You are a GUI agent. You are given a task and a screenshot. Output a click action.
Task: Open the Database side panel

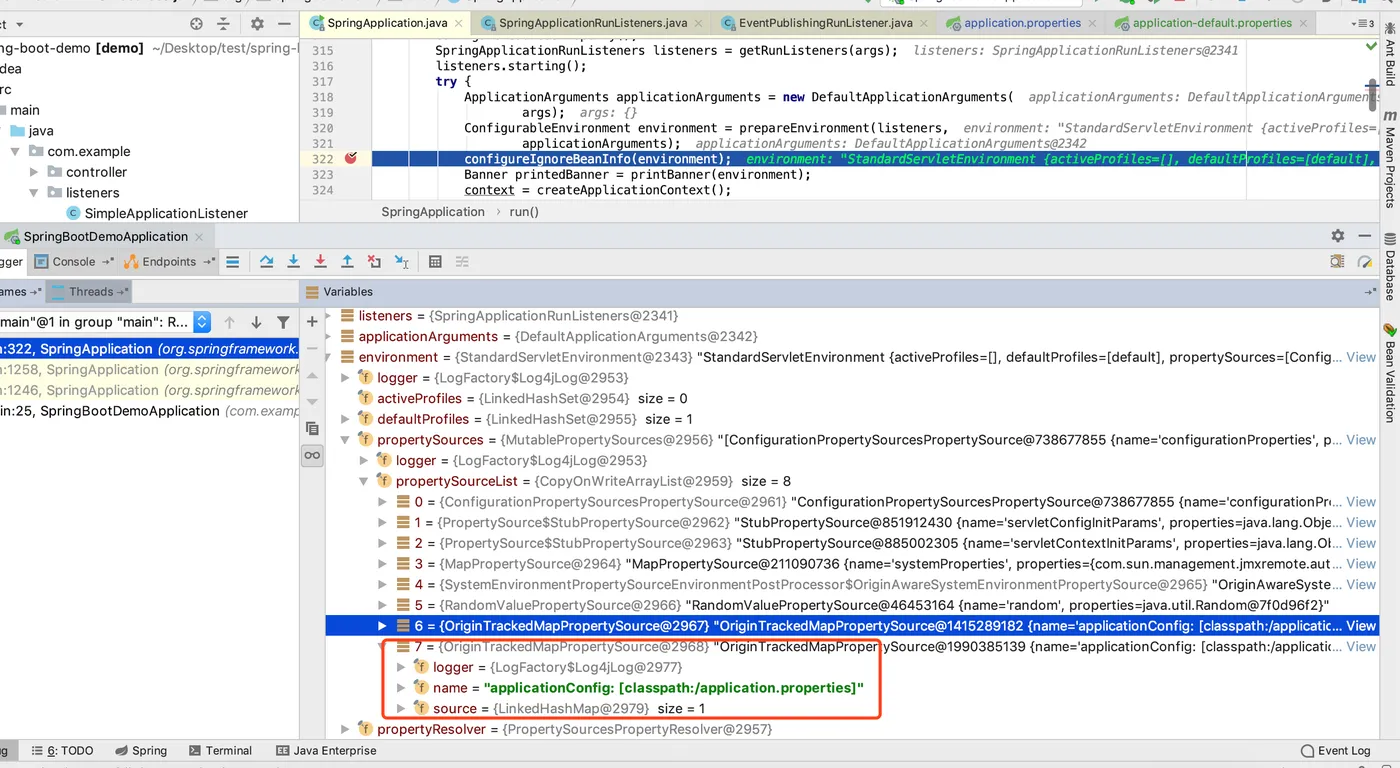click(x=1389, y=265)
